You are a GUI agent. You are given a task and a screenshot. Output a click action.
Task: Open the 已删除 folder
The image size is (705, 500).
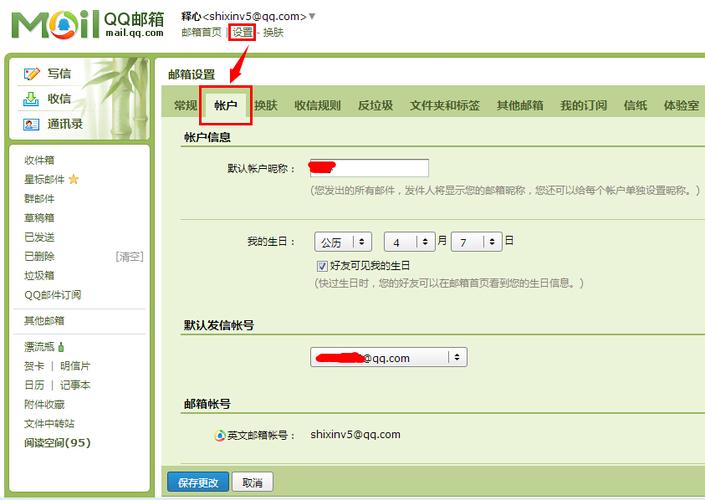39,256
